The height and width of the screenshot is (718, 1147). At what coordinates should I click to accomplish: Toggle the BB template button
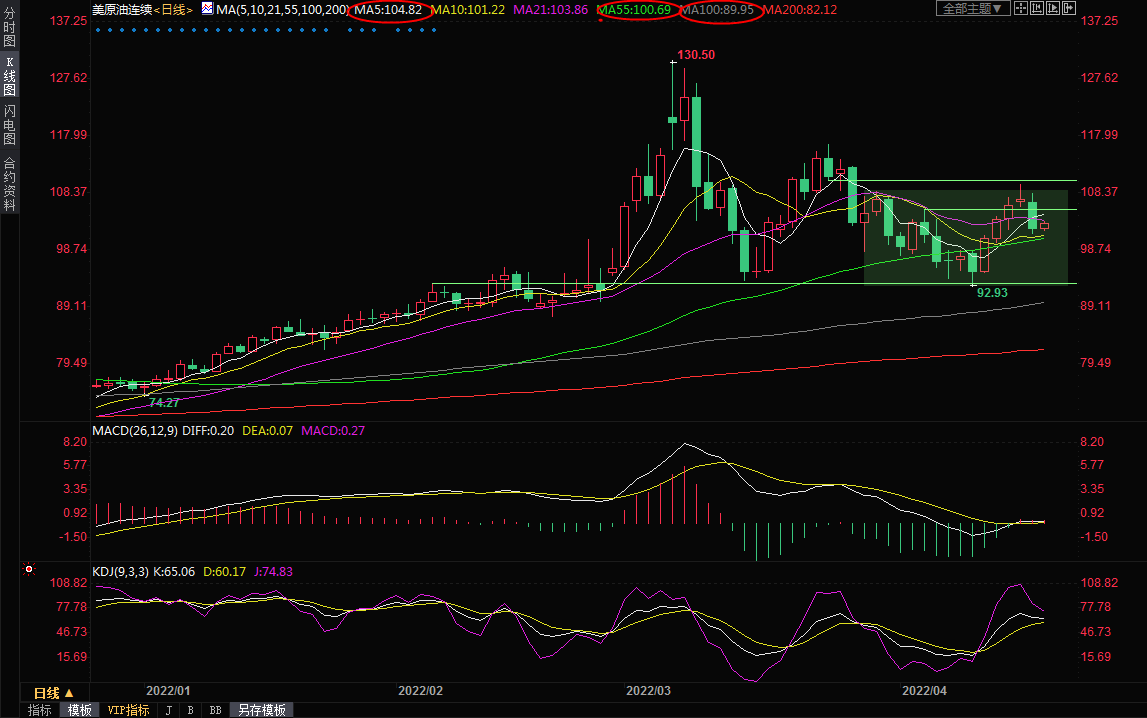pyautogui.click(x=215, y=710)
